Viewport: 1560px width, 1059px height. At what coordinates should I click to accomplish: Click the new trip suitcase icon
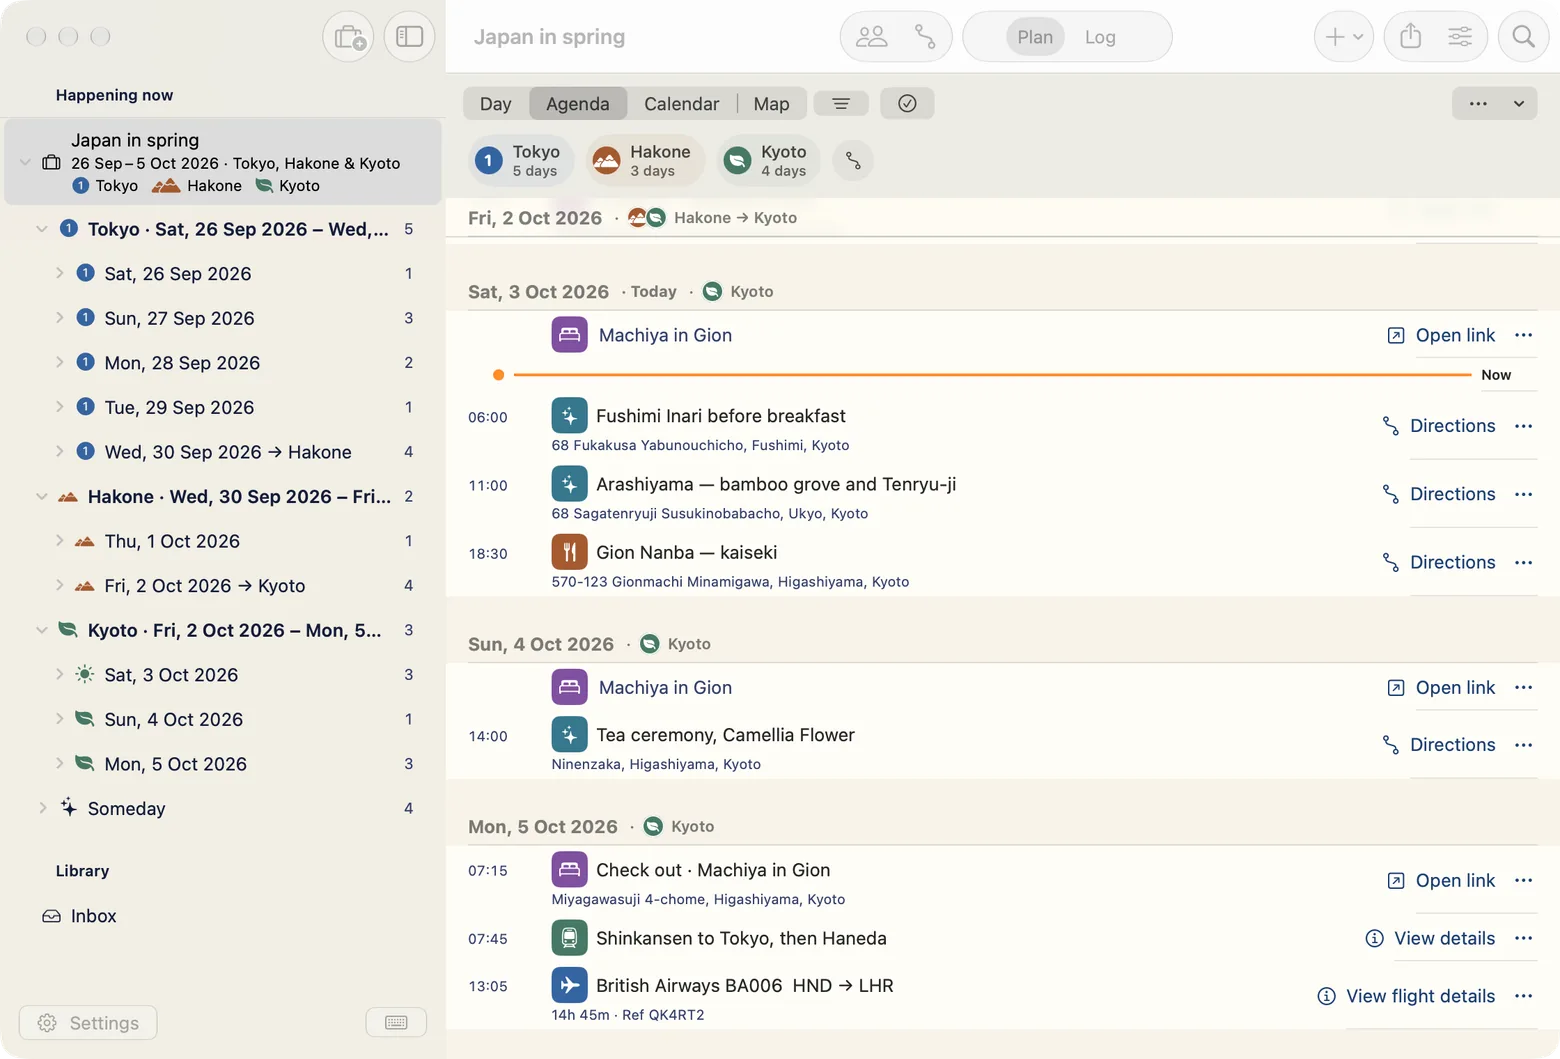point(348,37)
